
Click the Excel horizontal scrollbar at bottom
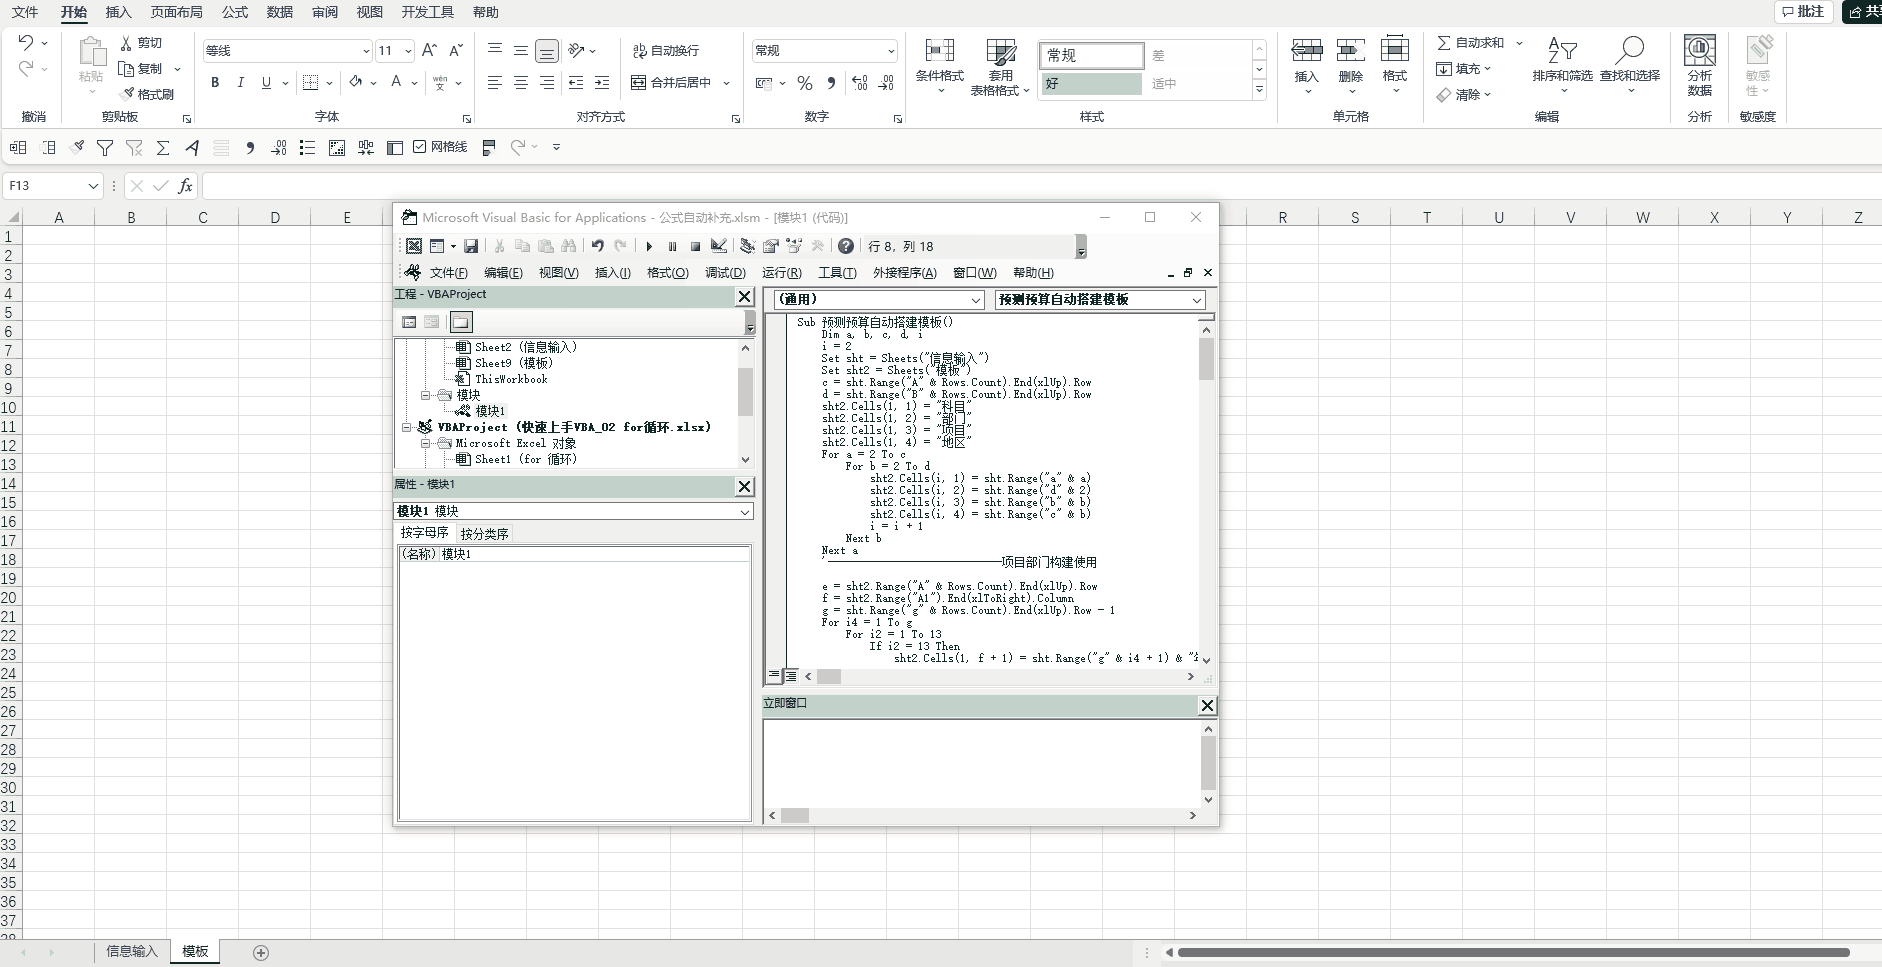click(x=1512, y=953)
